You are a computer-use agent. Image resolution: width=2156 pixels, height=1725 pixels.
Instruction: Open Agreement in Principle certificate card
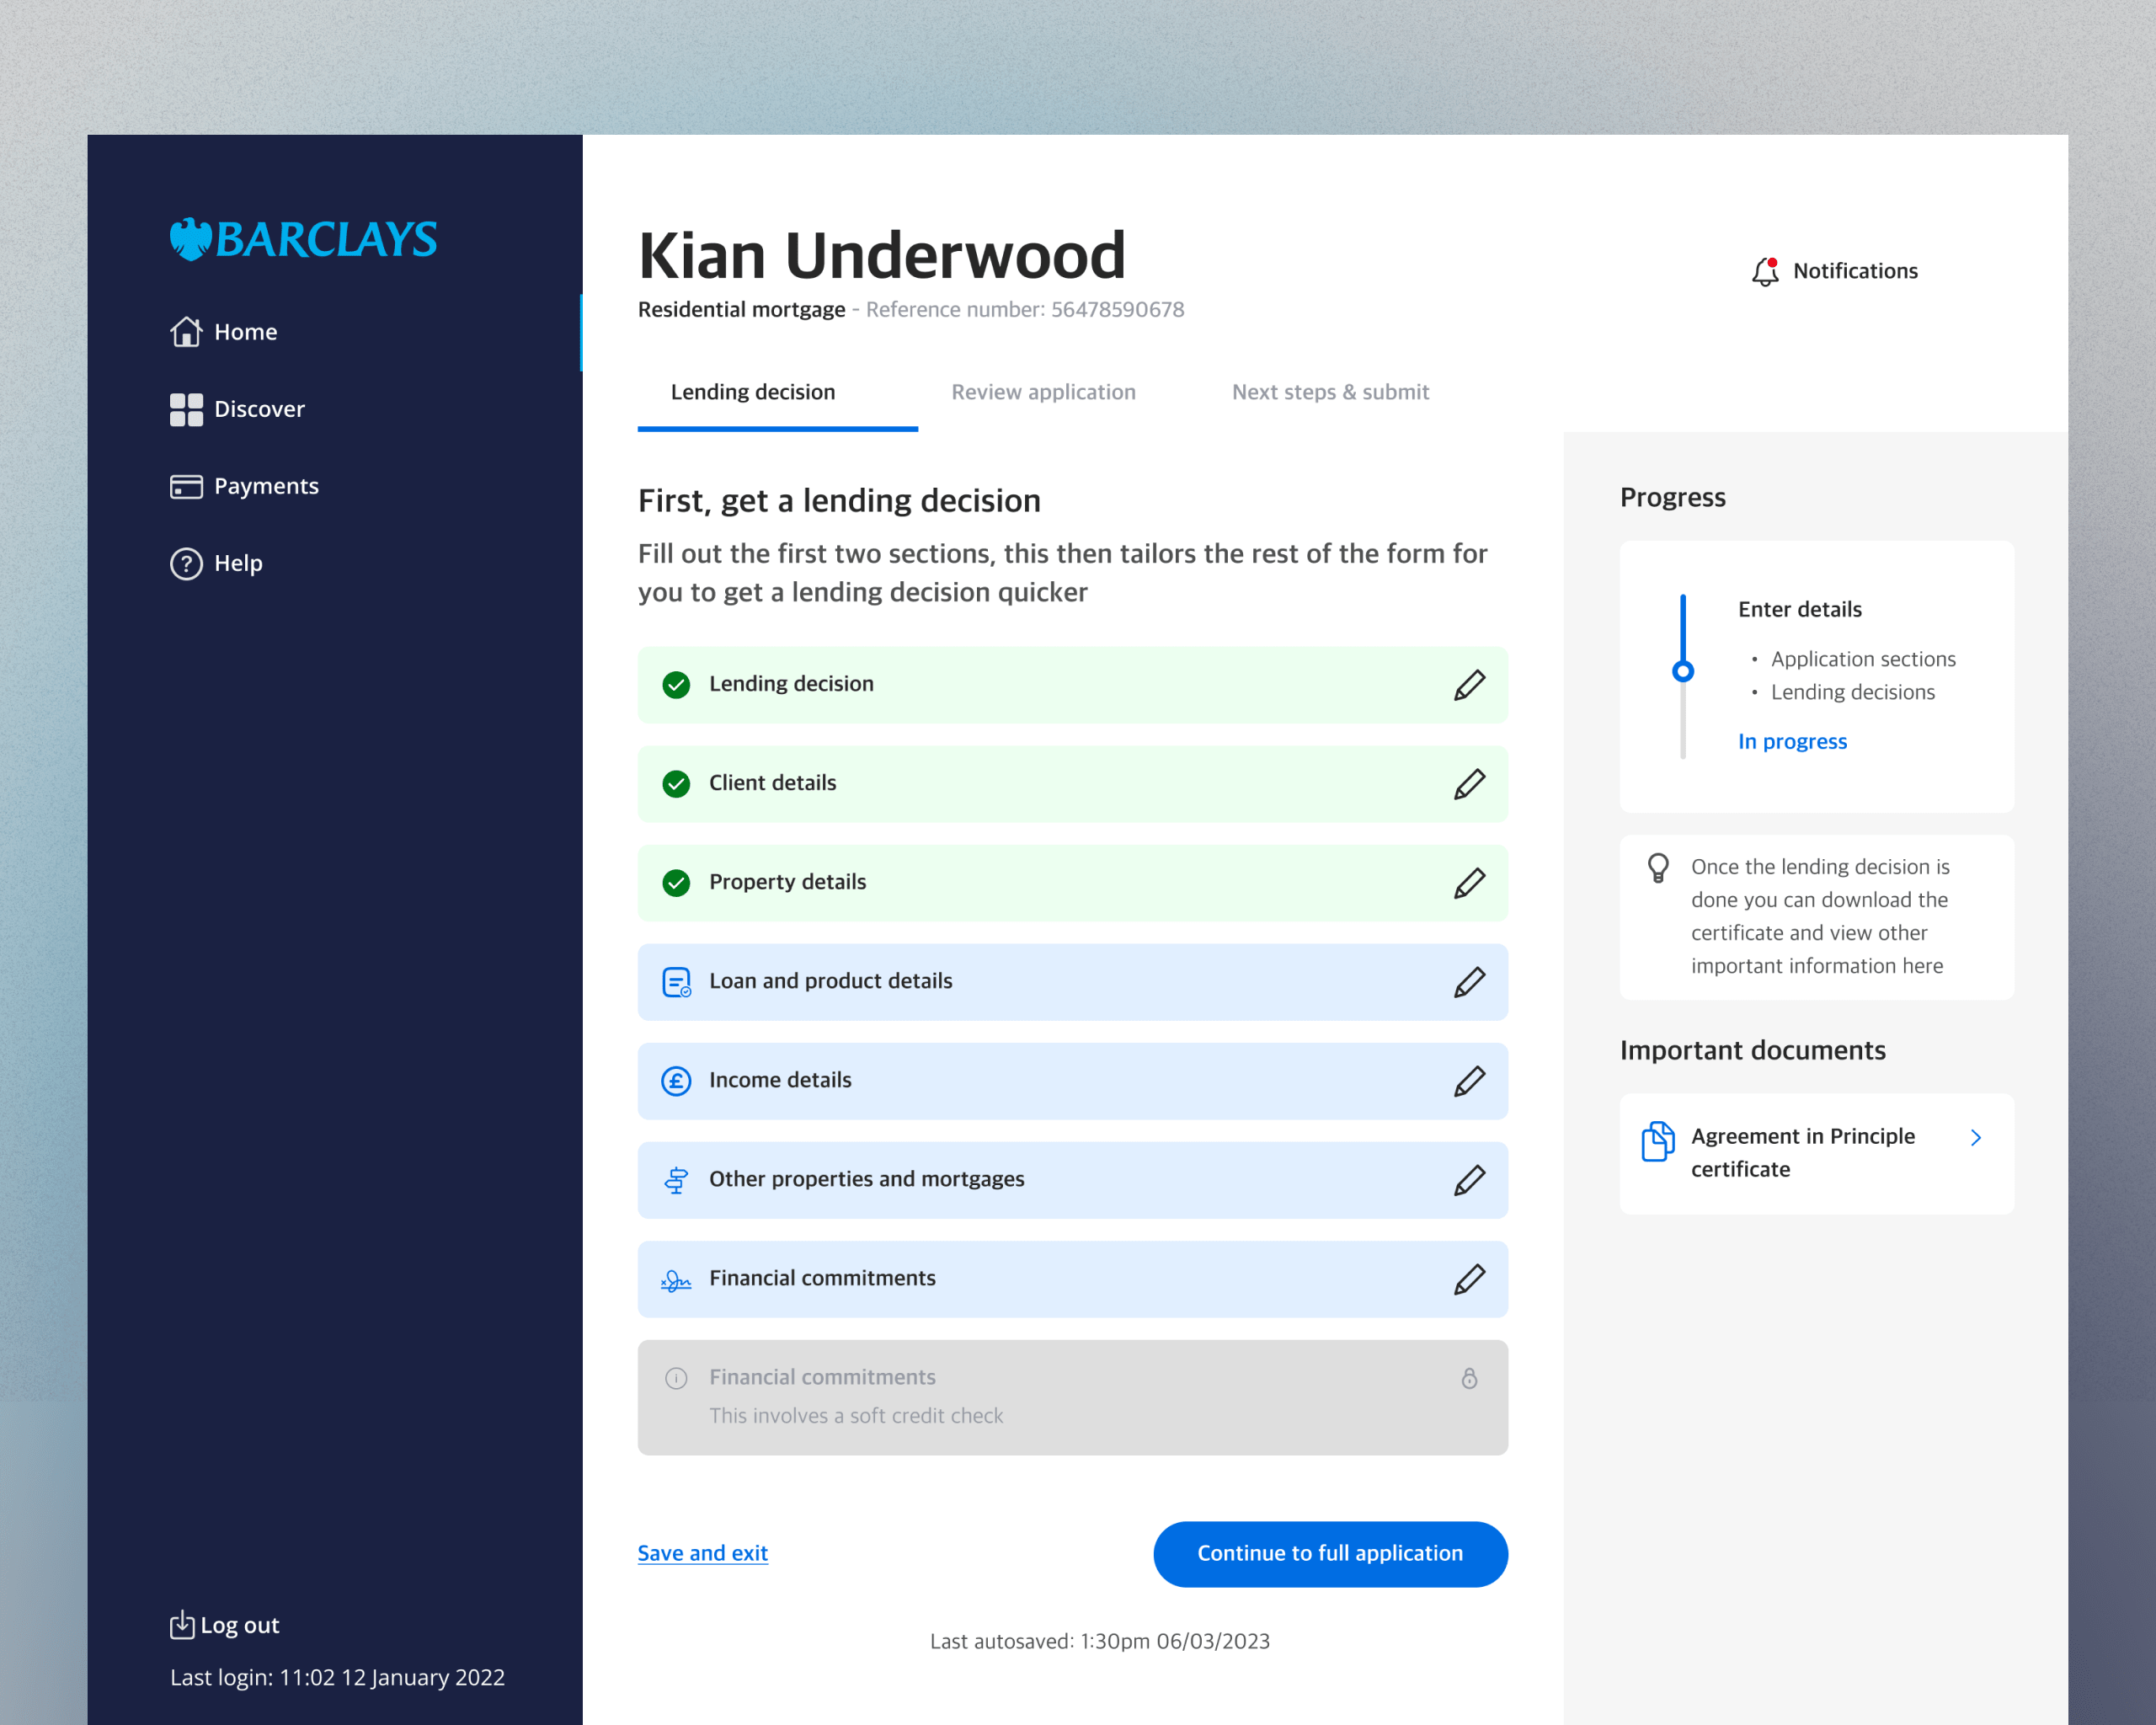point(1816,1153)
